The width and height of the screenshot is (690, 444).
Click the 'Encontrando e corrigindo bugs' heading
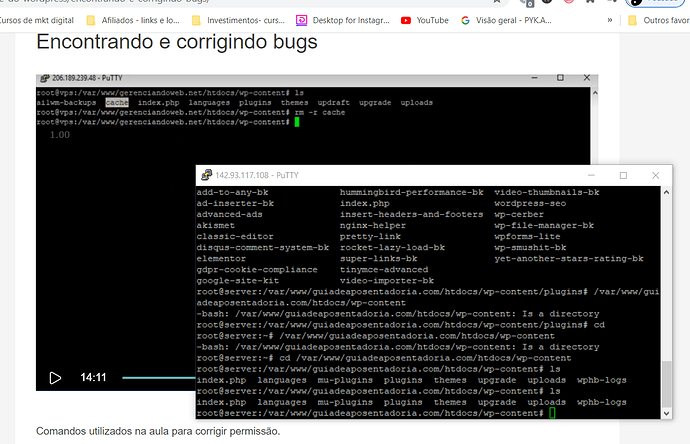(x=177, y=42)
